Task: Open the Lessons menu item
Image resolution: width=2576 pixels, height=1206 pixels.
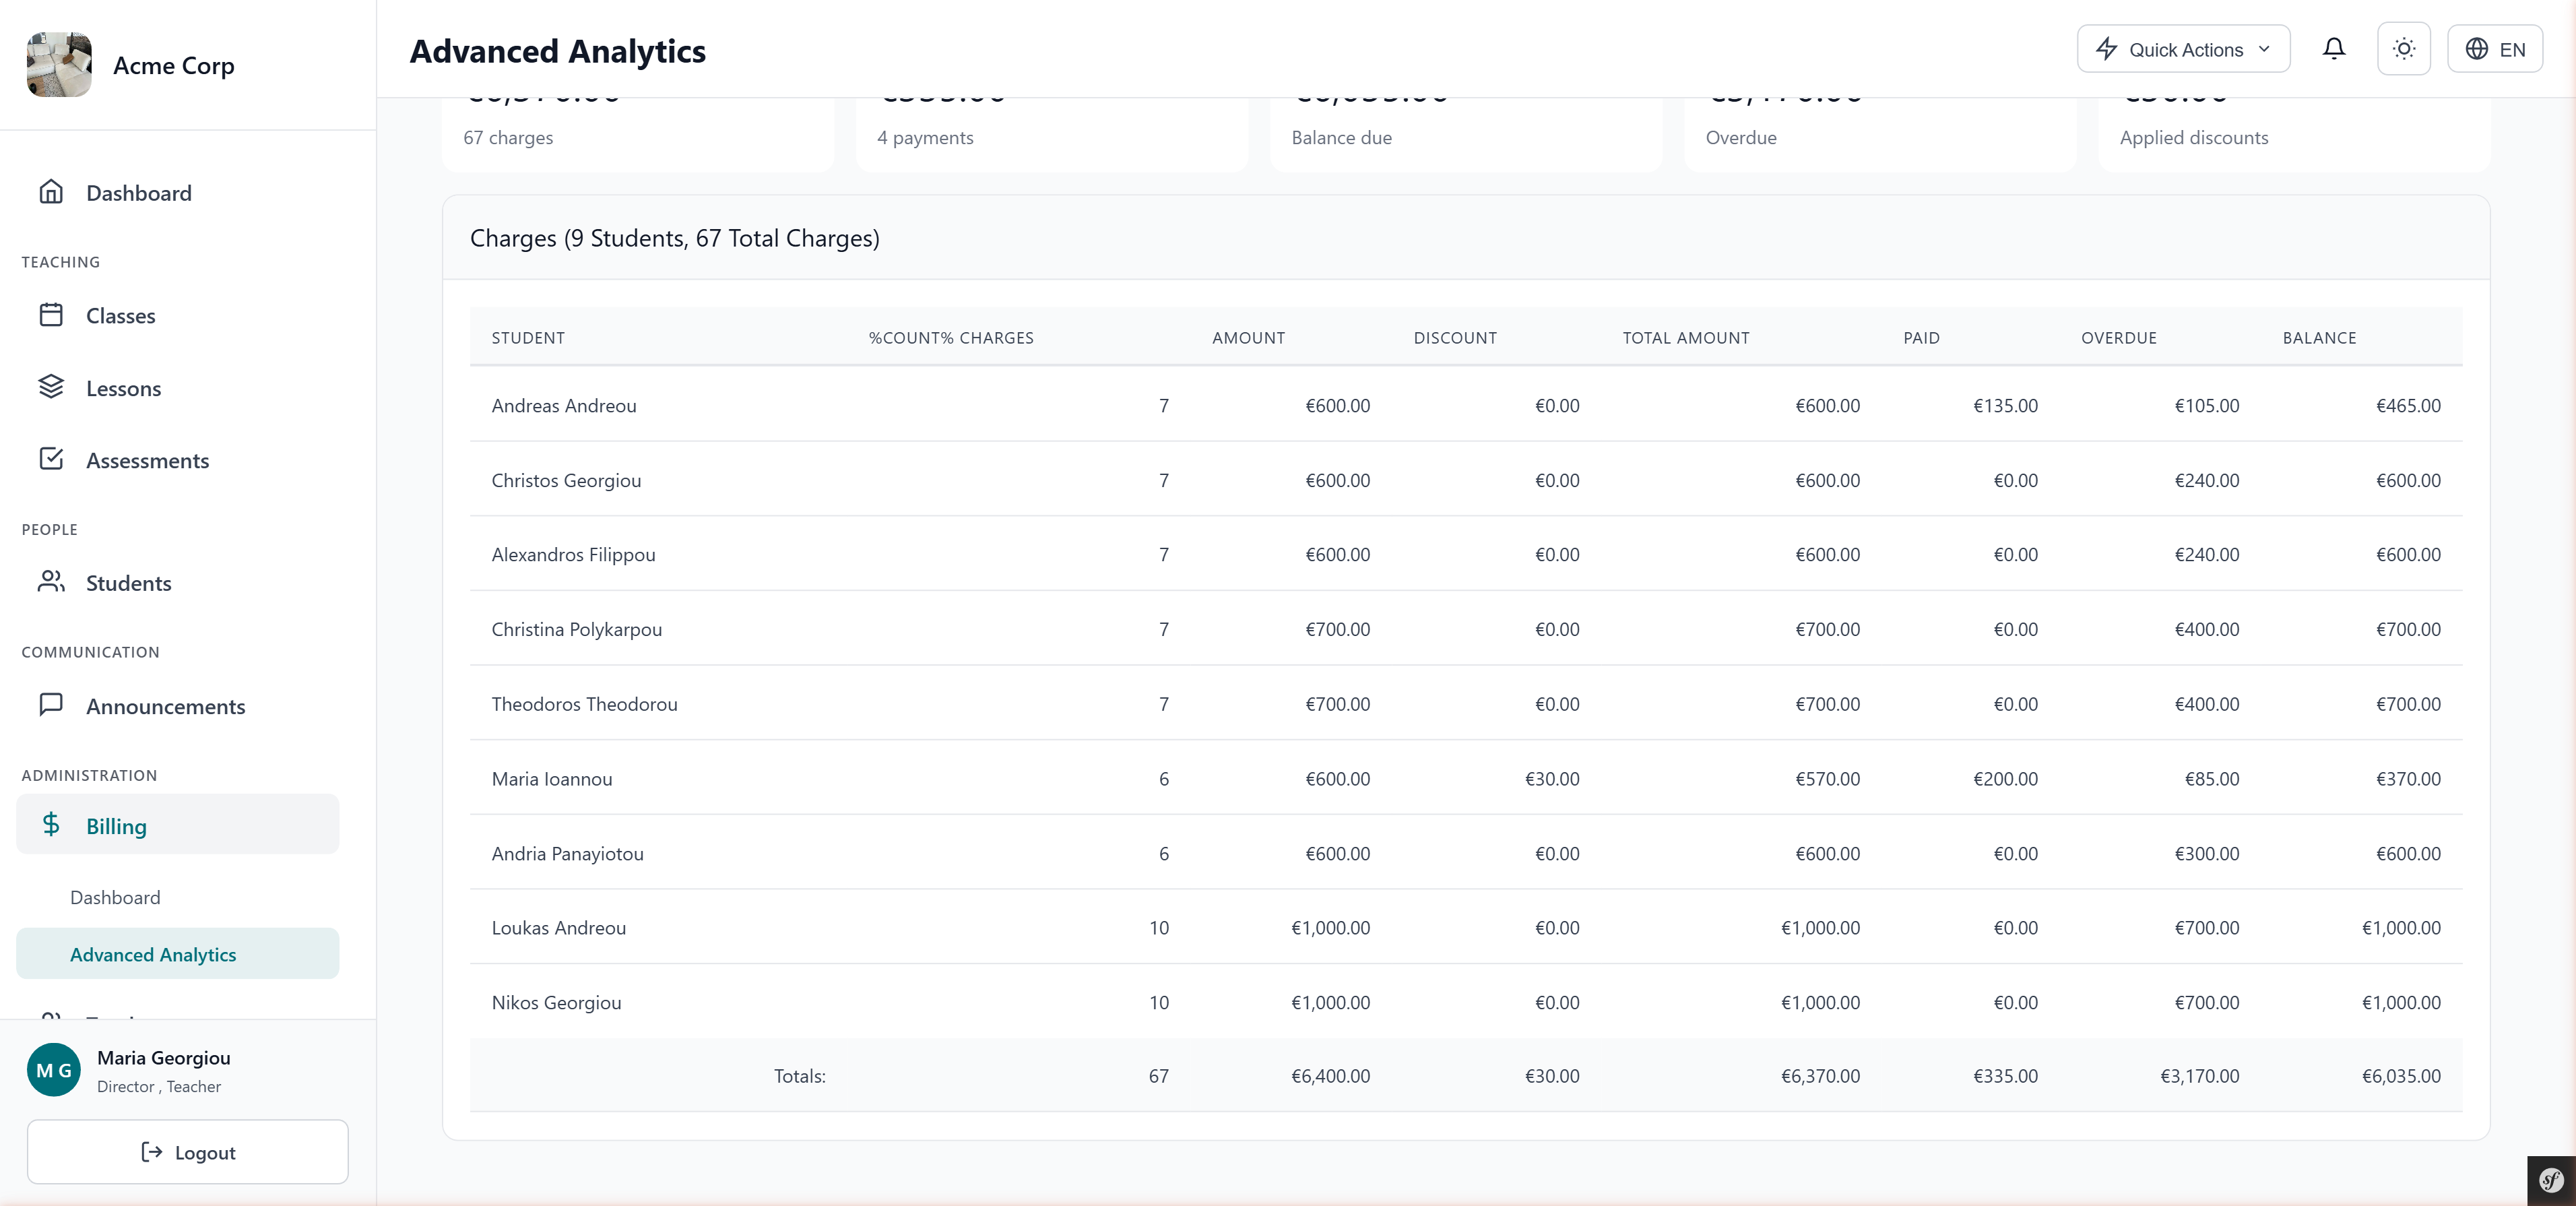Action: [x=178, y=388]
